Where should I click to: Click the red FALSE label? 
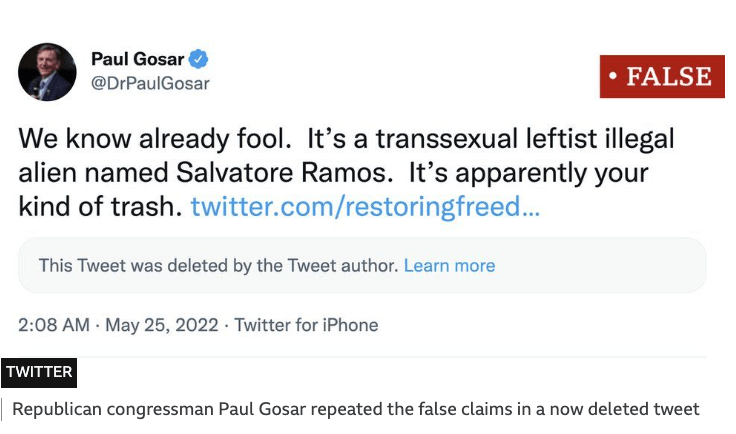(x=661, y=76)
